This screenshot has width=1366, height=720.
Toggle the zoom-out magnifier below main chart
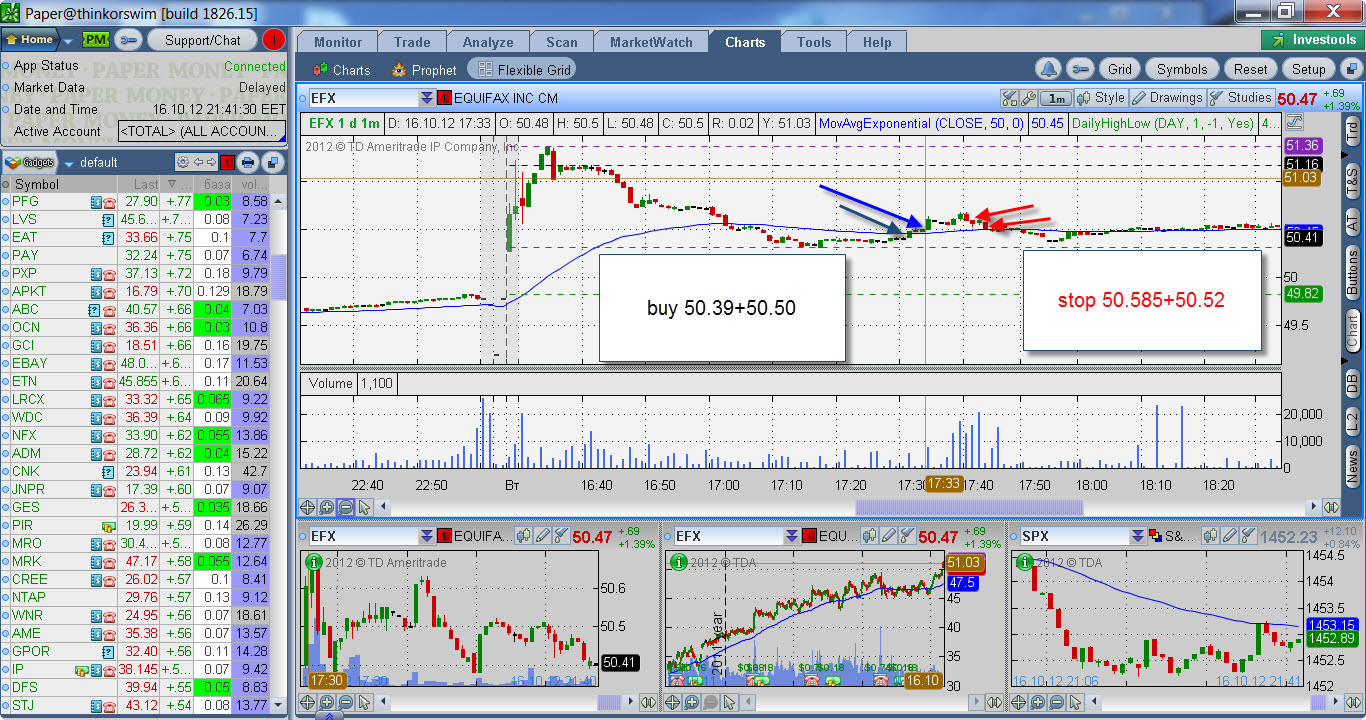point(345,507)
